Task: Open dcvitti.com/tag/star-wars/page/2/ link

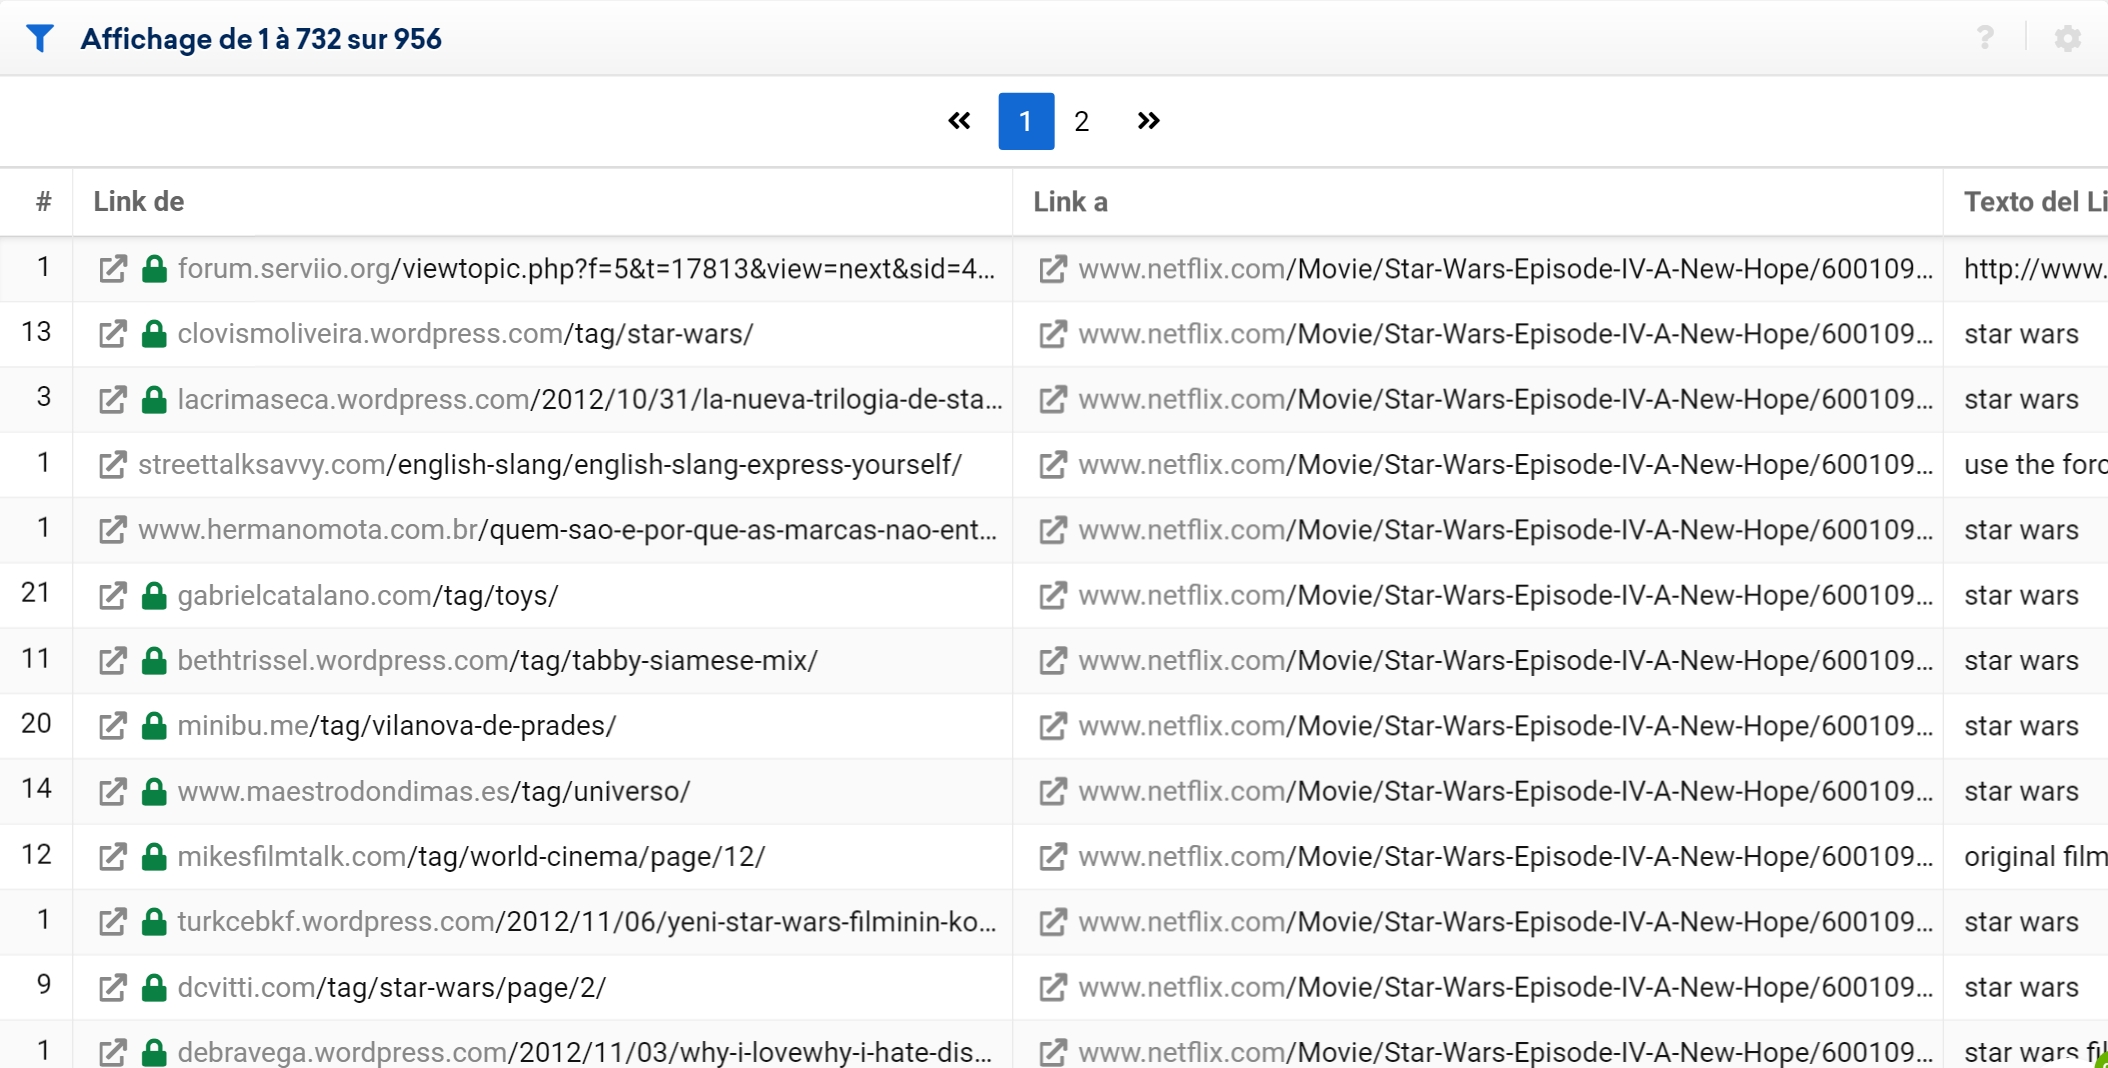Action: [392, 988]
